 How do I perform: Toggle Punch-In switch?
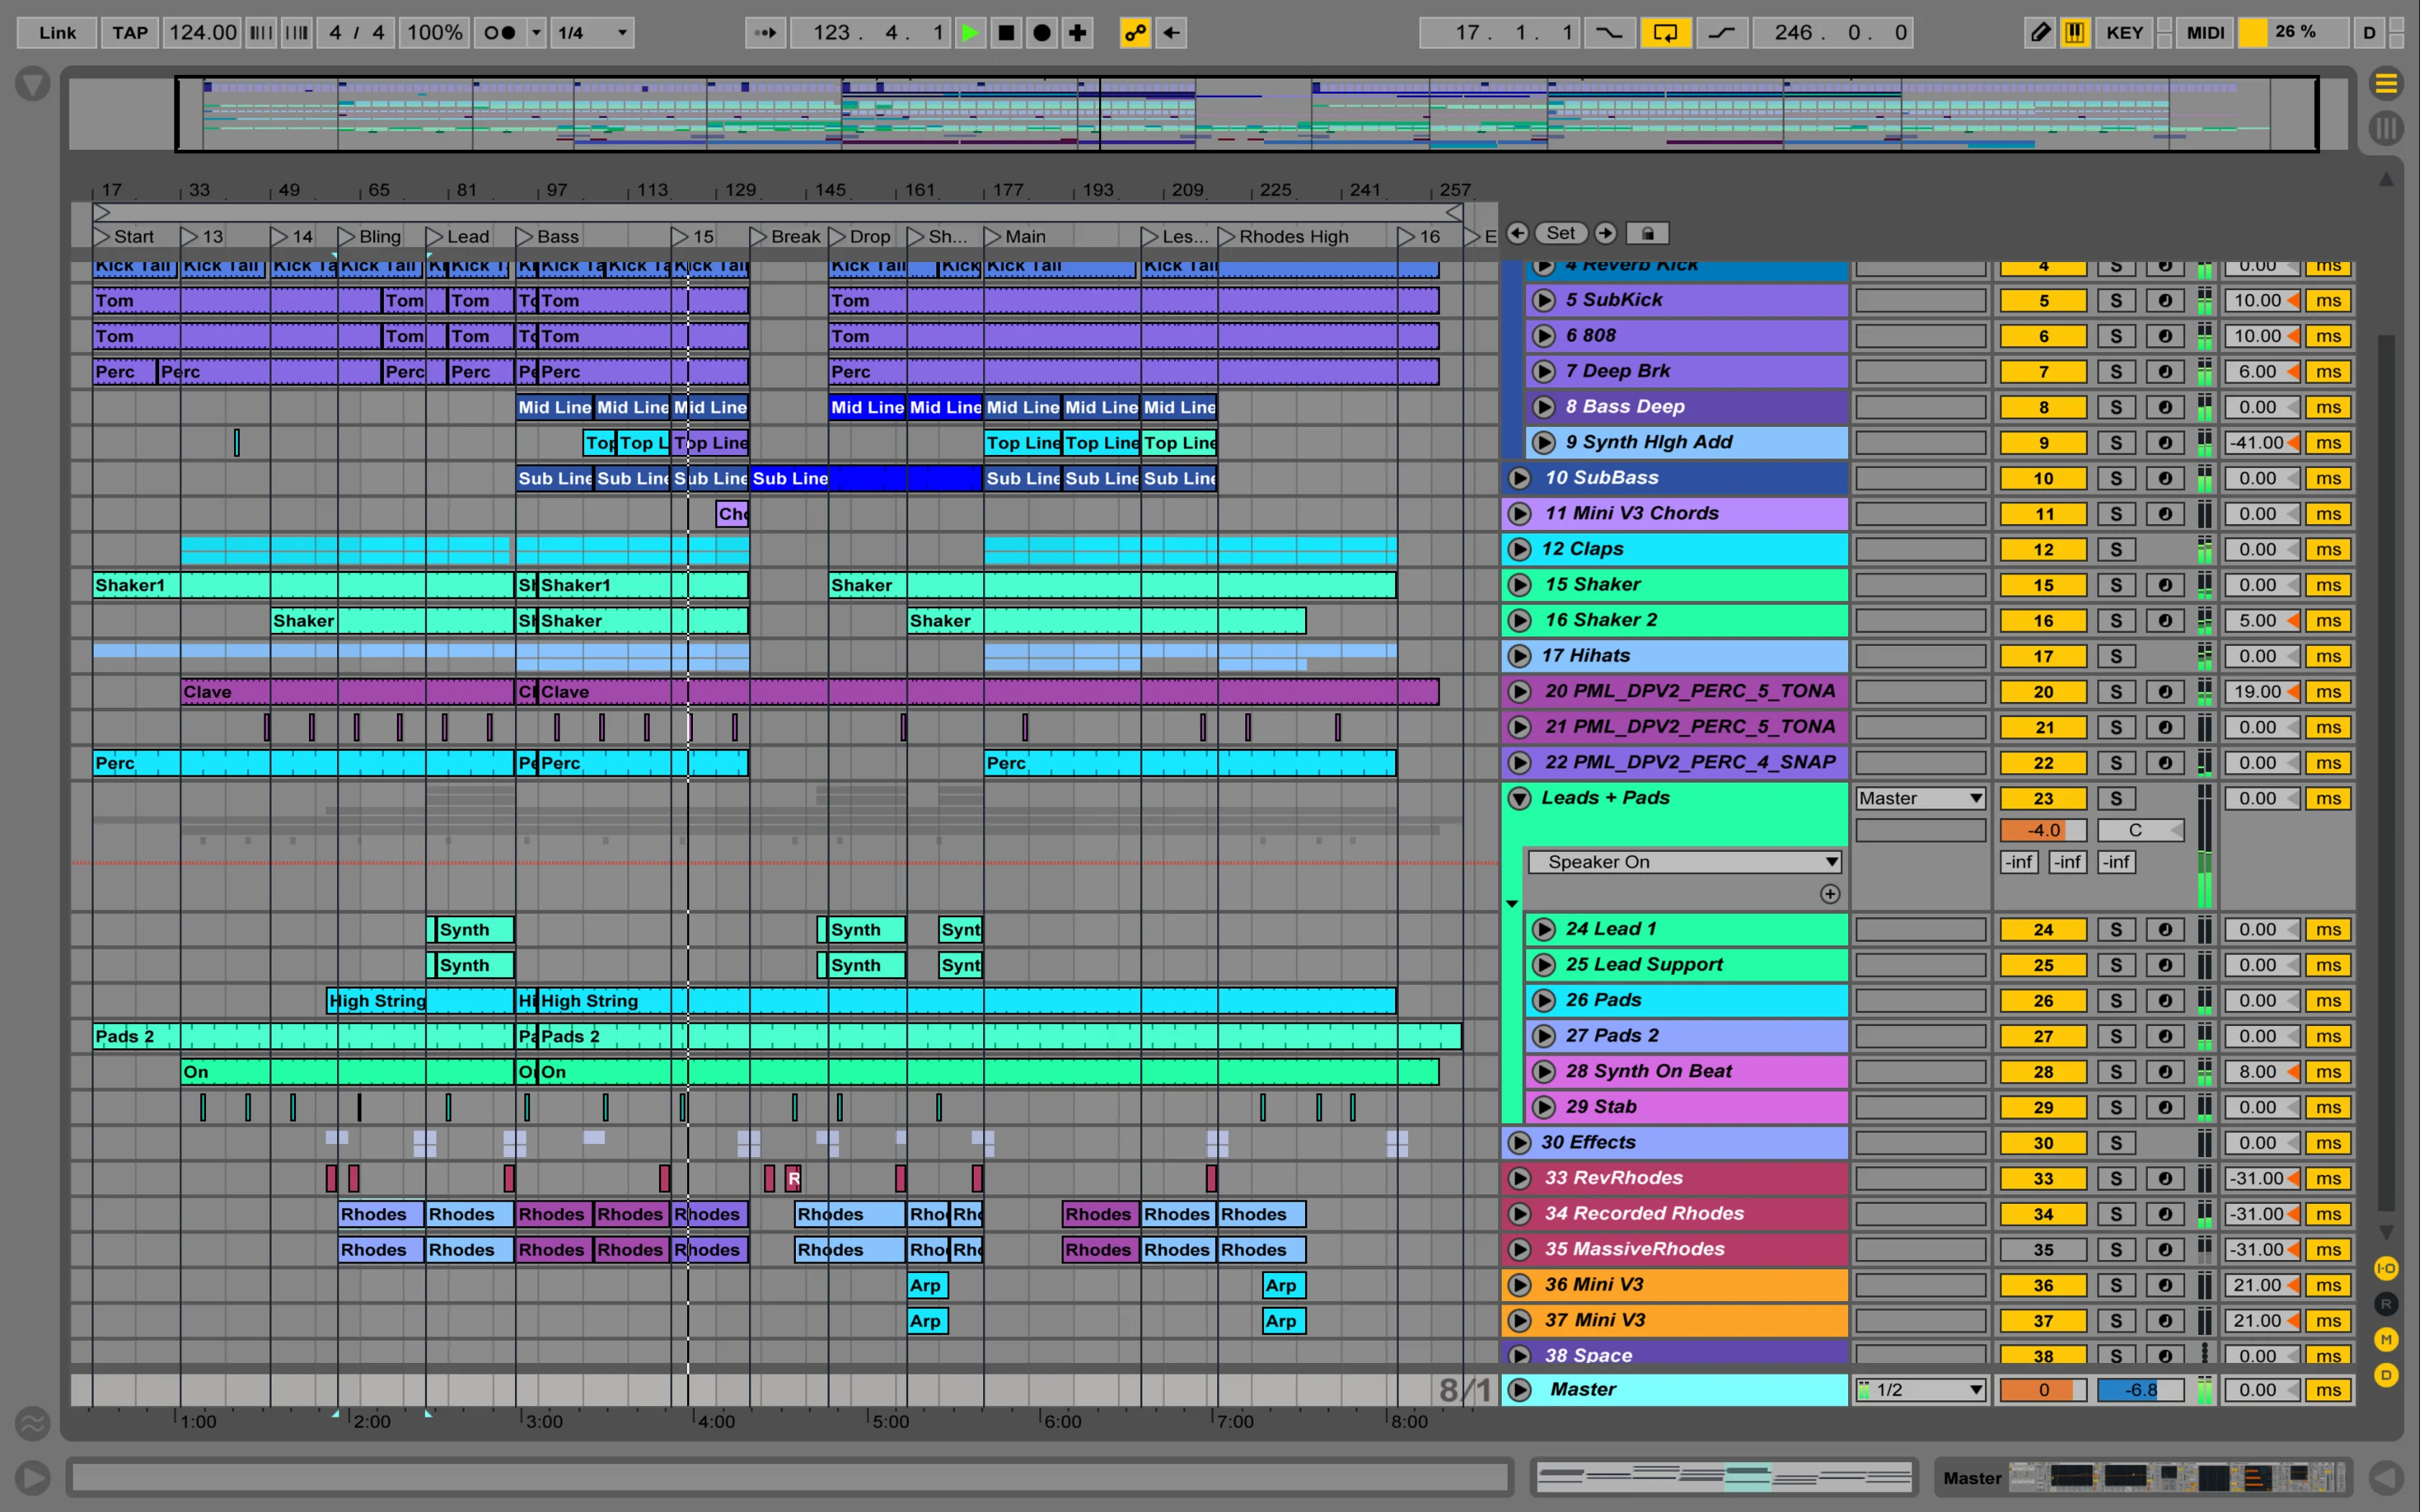tap(1609, 33)
